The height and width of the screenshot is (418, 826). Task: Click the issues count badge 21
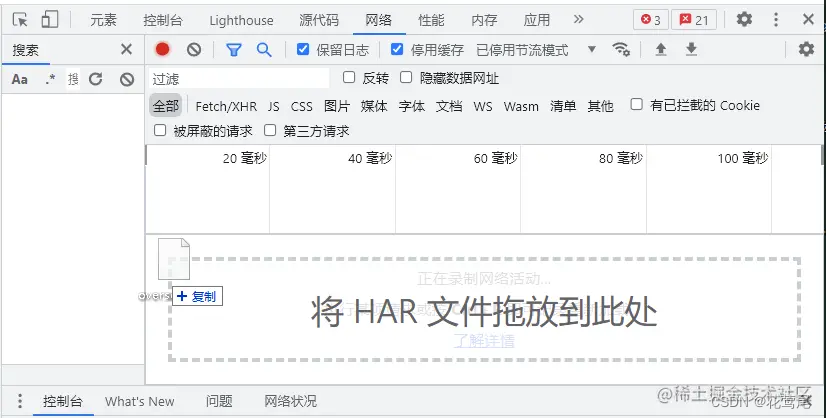694,20
